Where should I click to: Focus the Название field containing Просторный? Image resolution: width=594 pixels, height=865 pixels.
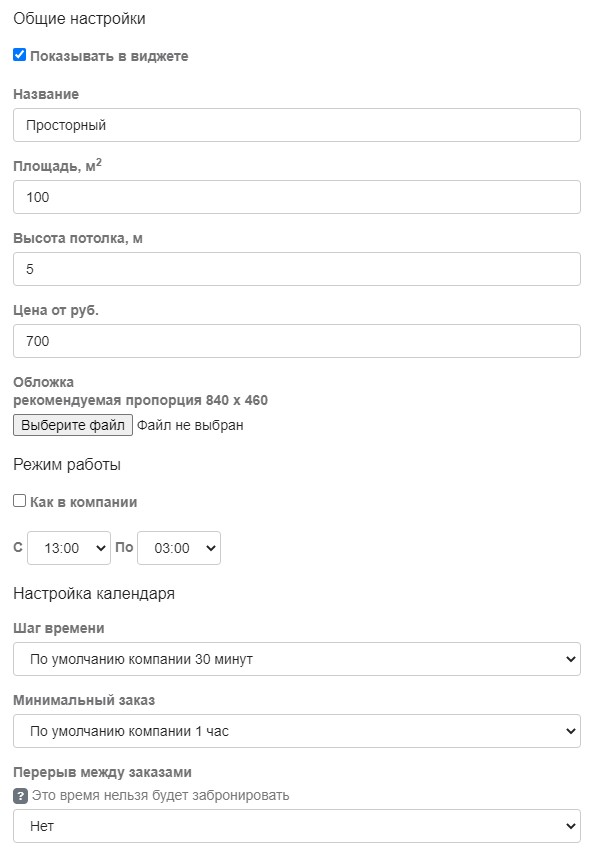pos(297,125)
